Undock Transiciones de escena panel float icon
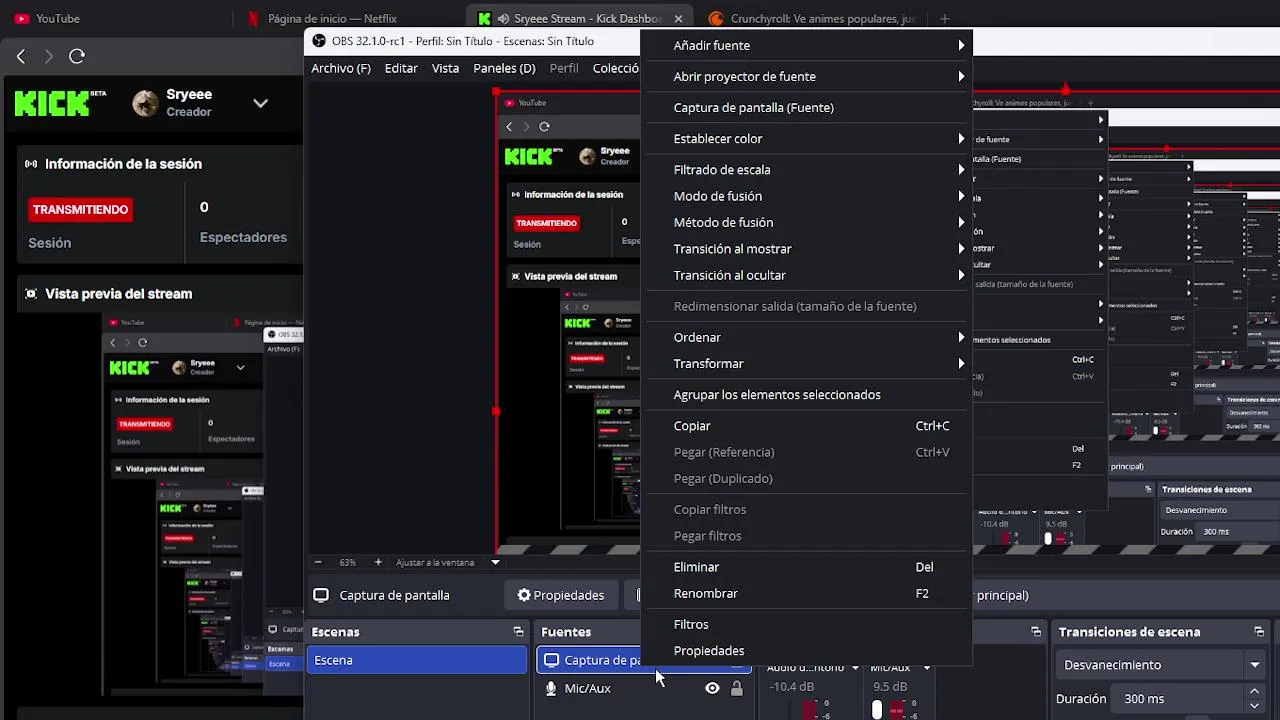The image size is (1280, 720). point(1259,632)
